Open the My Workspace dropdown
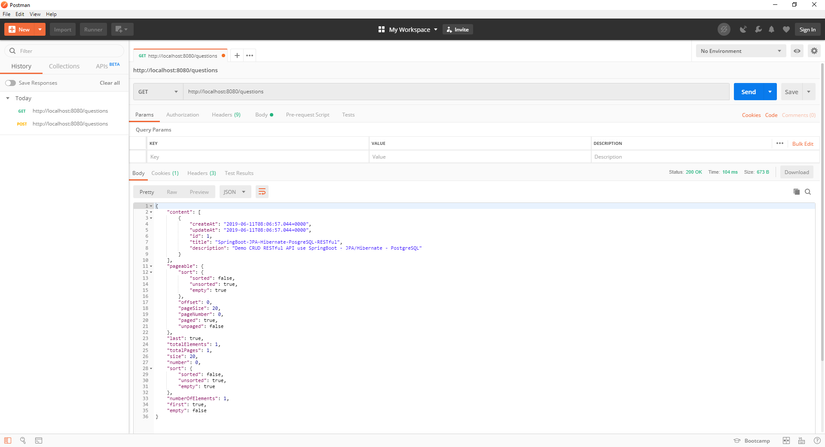This screenshot has width=825, height=447. [412, 29]
